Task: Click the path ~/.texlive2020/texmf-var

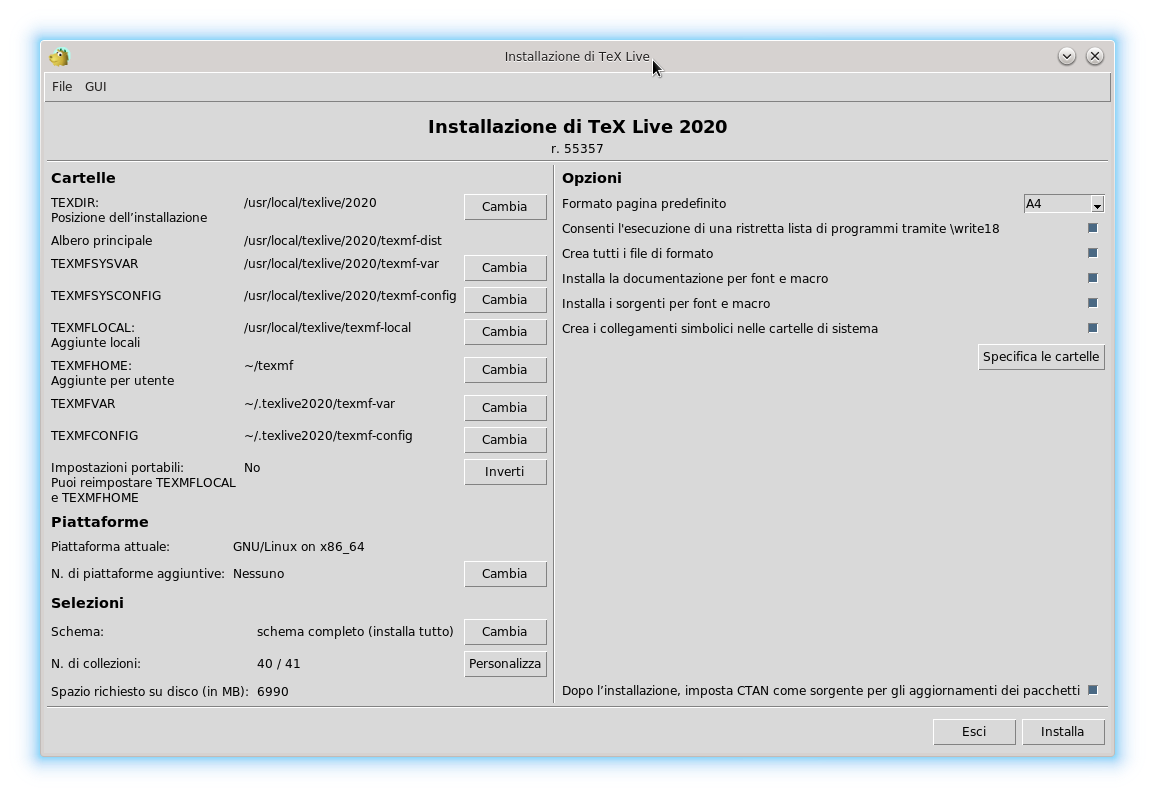Action: pyautogui.click(x=319, y=404)
